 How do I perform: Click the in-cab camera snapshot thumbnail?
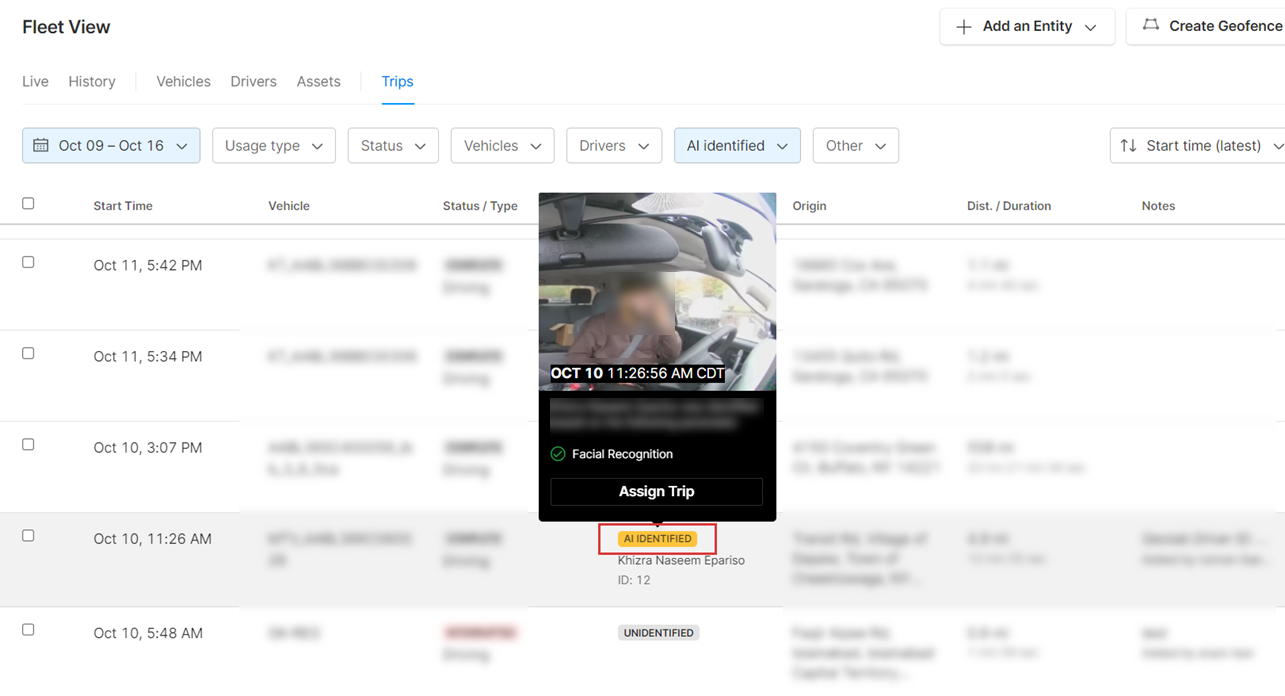pyautogui.click(x=657, y=291)
